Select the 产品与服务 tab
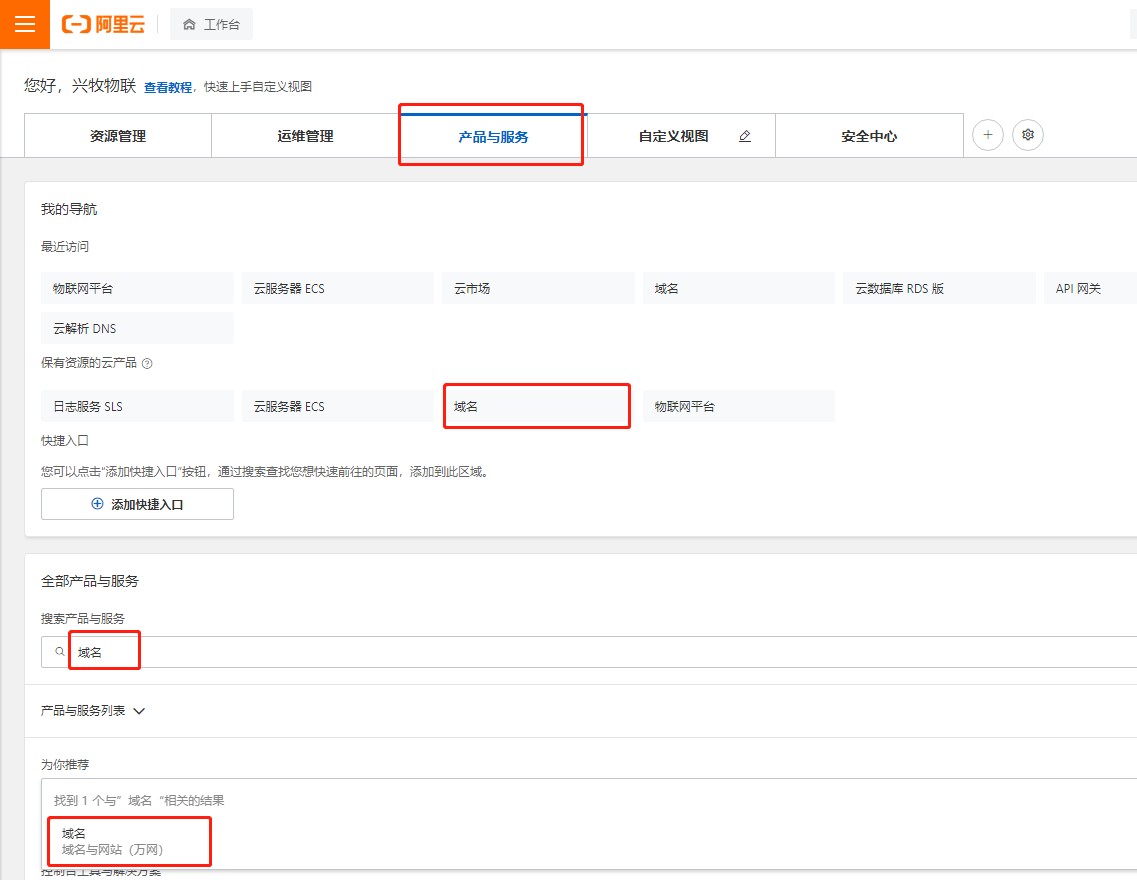1137x880 pixels. [x=493, y=136]
